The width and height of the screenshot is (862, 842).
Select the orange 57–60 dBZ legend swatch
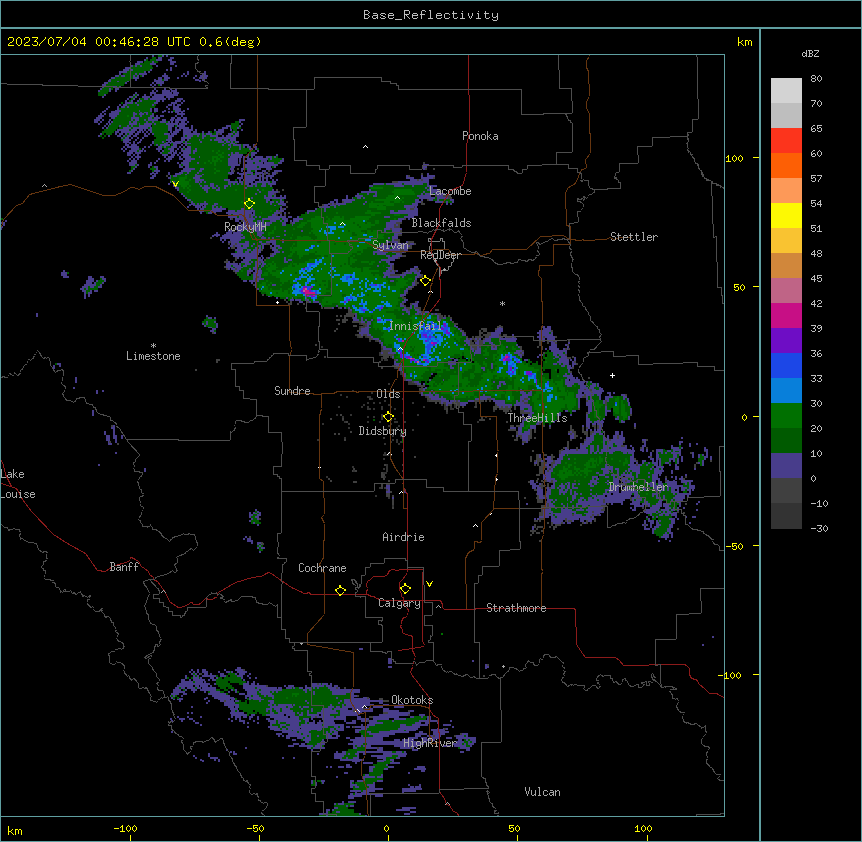coord(786,165)
